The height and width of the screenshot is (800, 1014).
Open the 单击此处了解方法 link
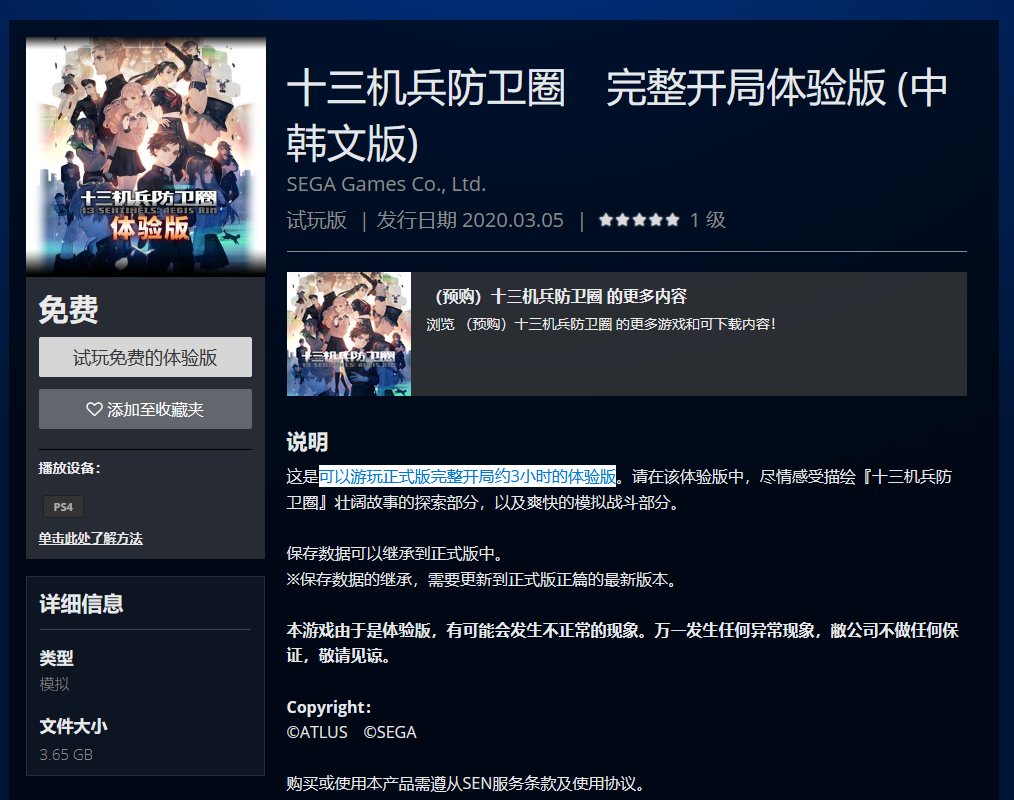91,538
